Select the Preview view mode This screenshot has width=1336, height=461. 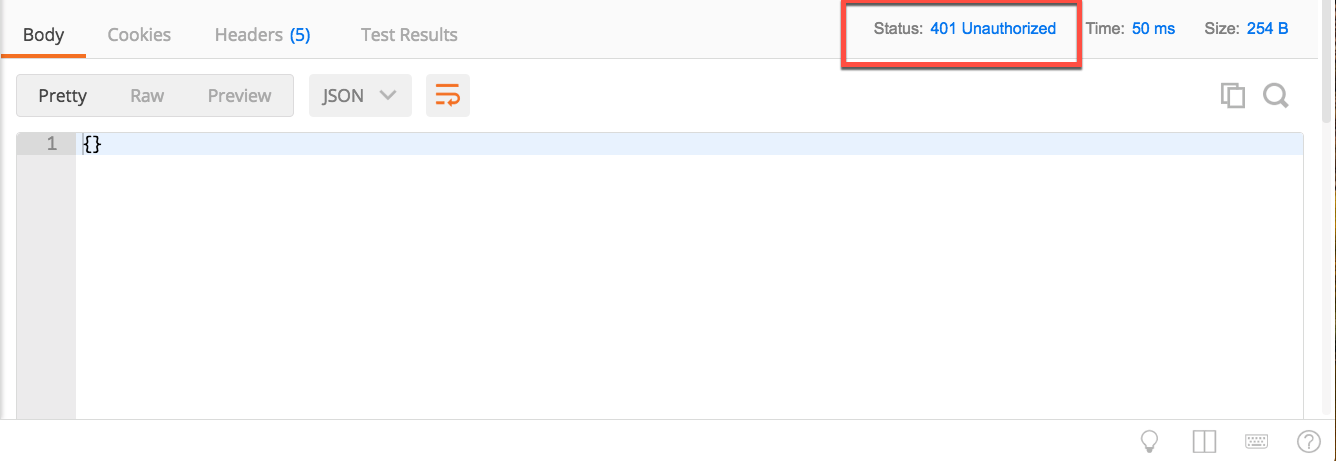(x=240, y=96)
